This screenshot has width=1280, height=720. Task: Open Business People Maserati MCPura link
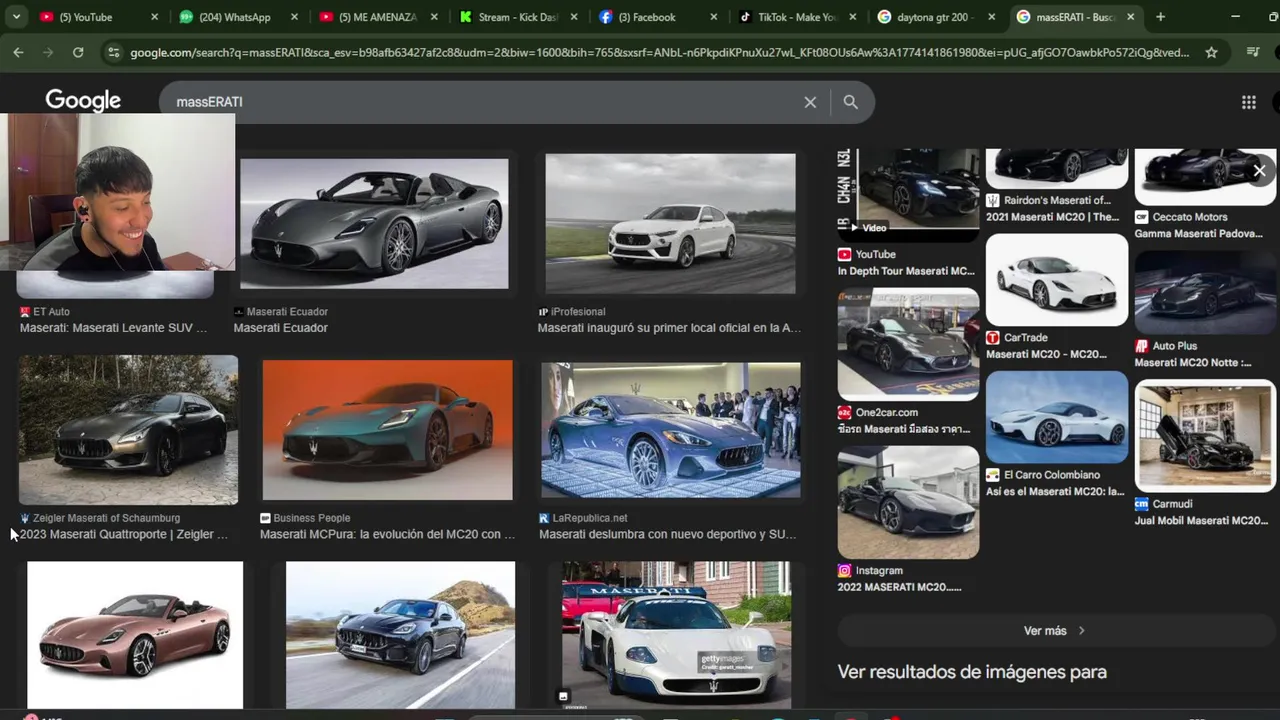click(x=387, y=534)
